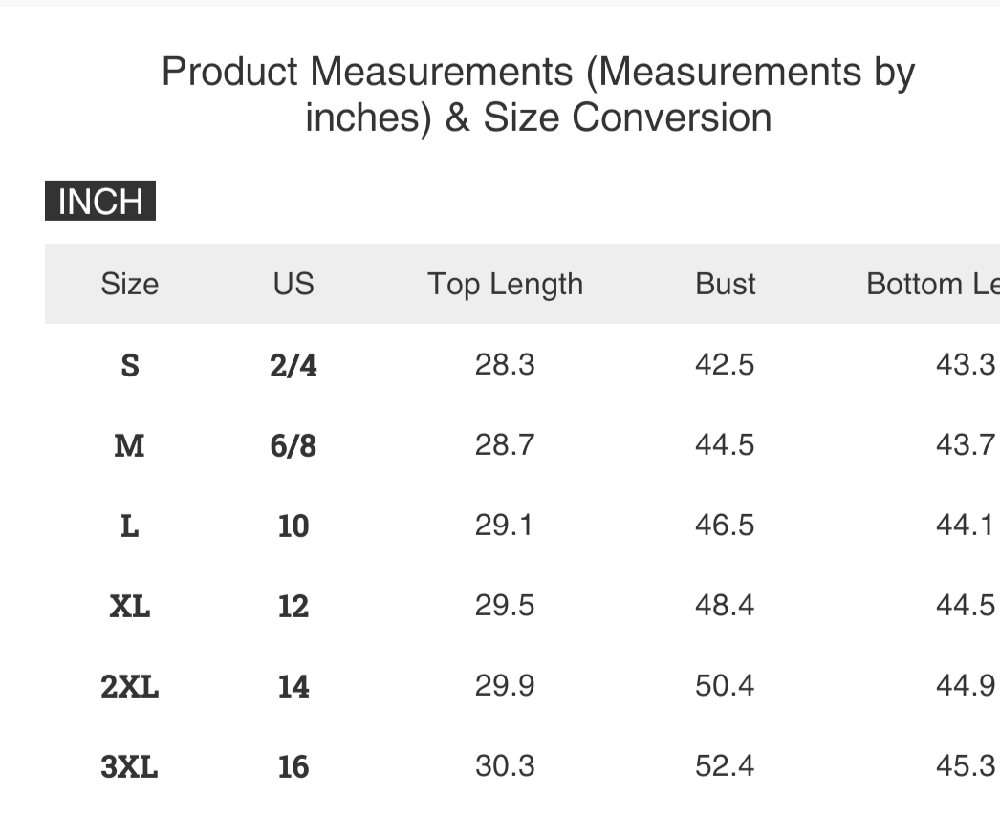The height and width of the screenshot is (816, 1000).
Task: Click the 28.3 top length value
Action: tap(505, 365)
